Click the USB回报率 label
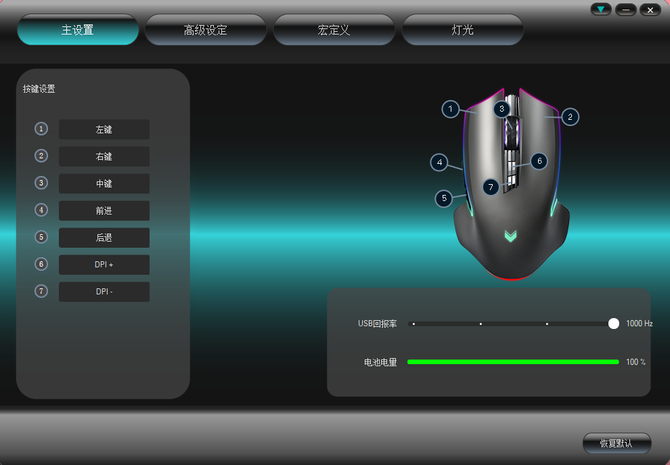Image resolution: width=670 pixels, height=465 pixels. coord(377,324)
